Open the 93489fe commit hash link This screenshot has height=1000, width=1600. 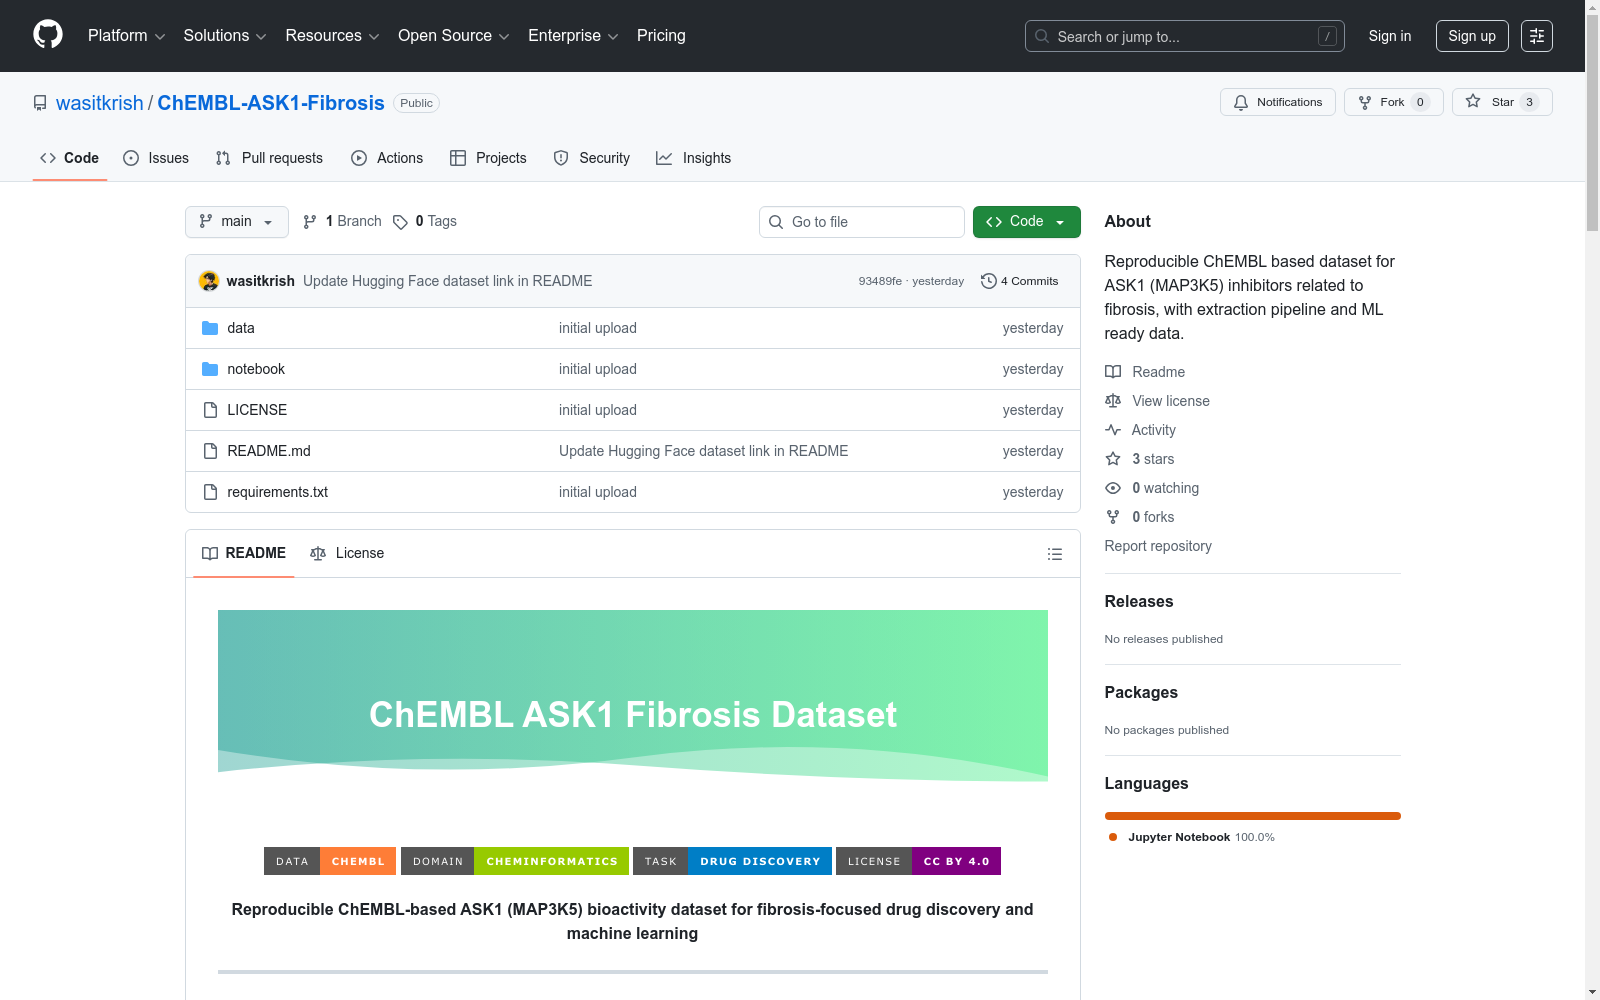pos(880,281)
